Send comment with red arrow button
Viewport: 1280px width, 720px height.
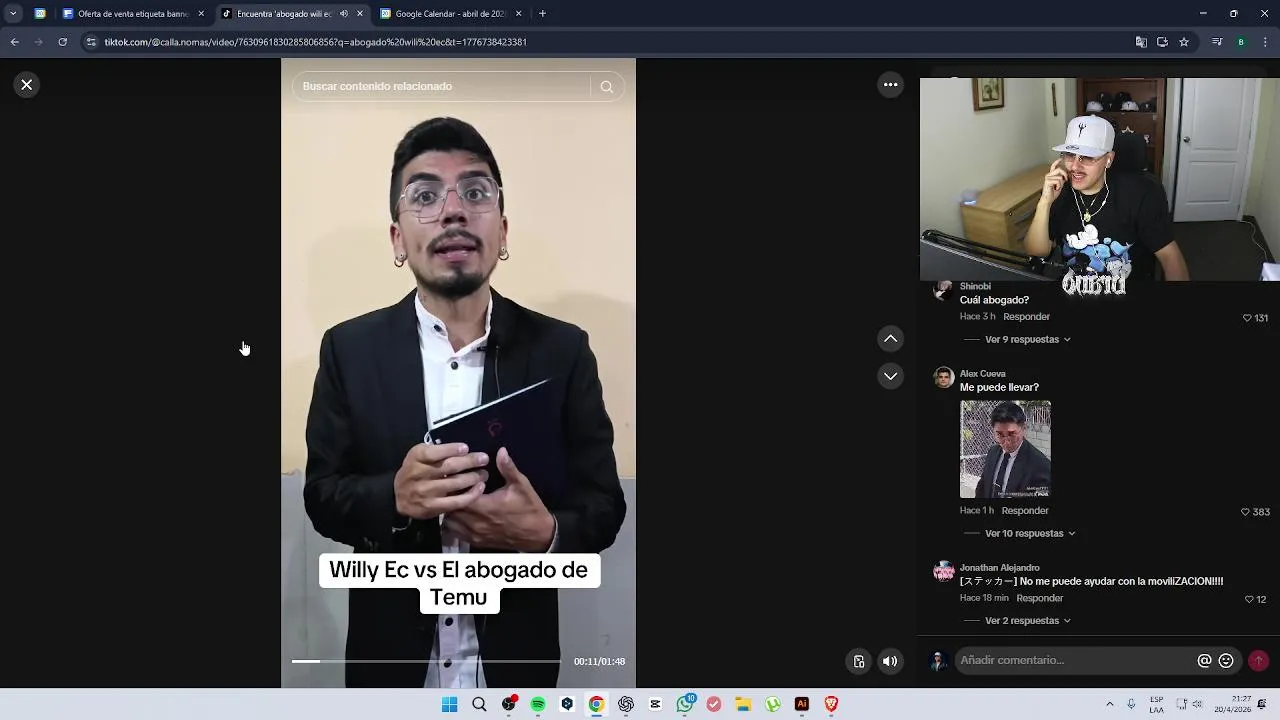click(1258, 661)
